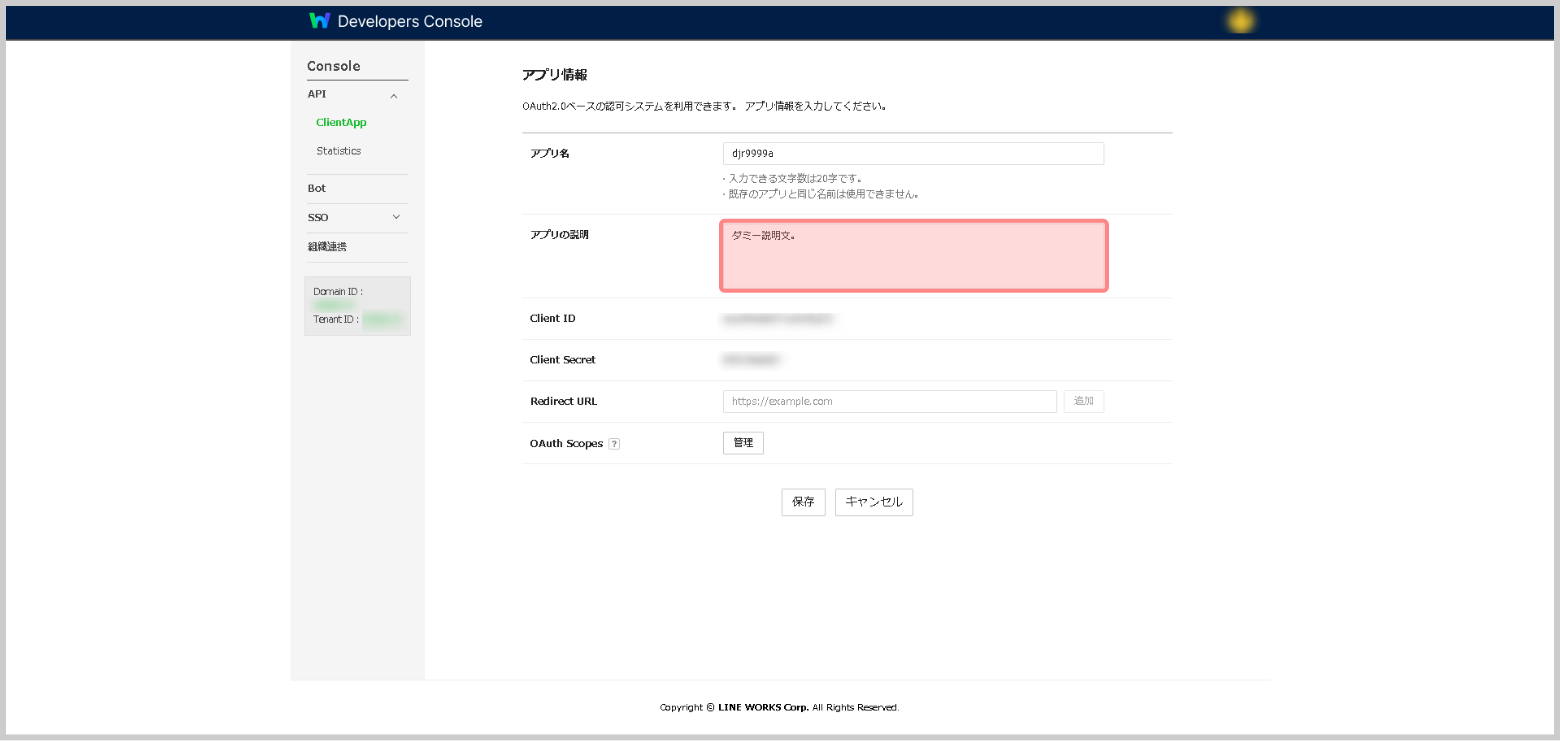The width and height of the screenshot is (1560, 741).
Task: Cancel editing with the キャンセル button
Action: 873,502
